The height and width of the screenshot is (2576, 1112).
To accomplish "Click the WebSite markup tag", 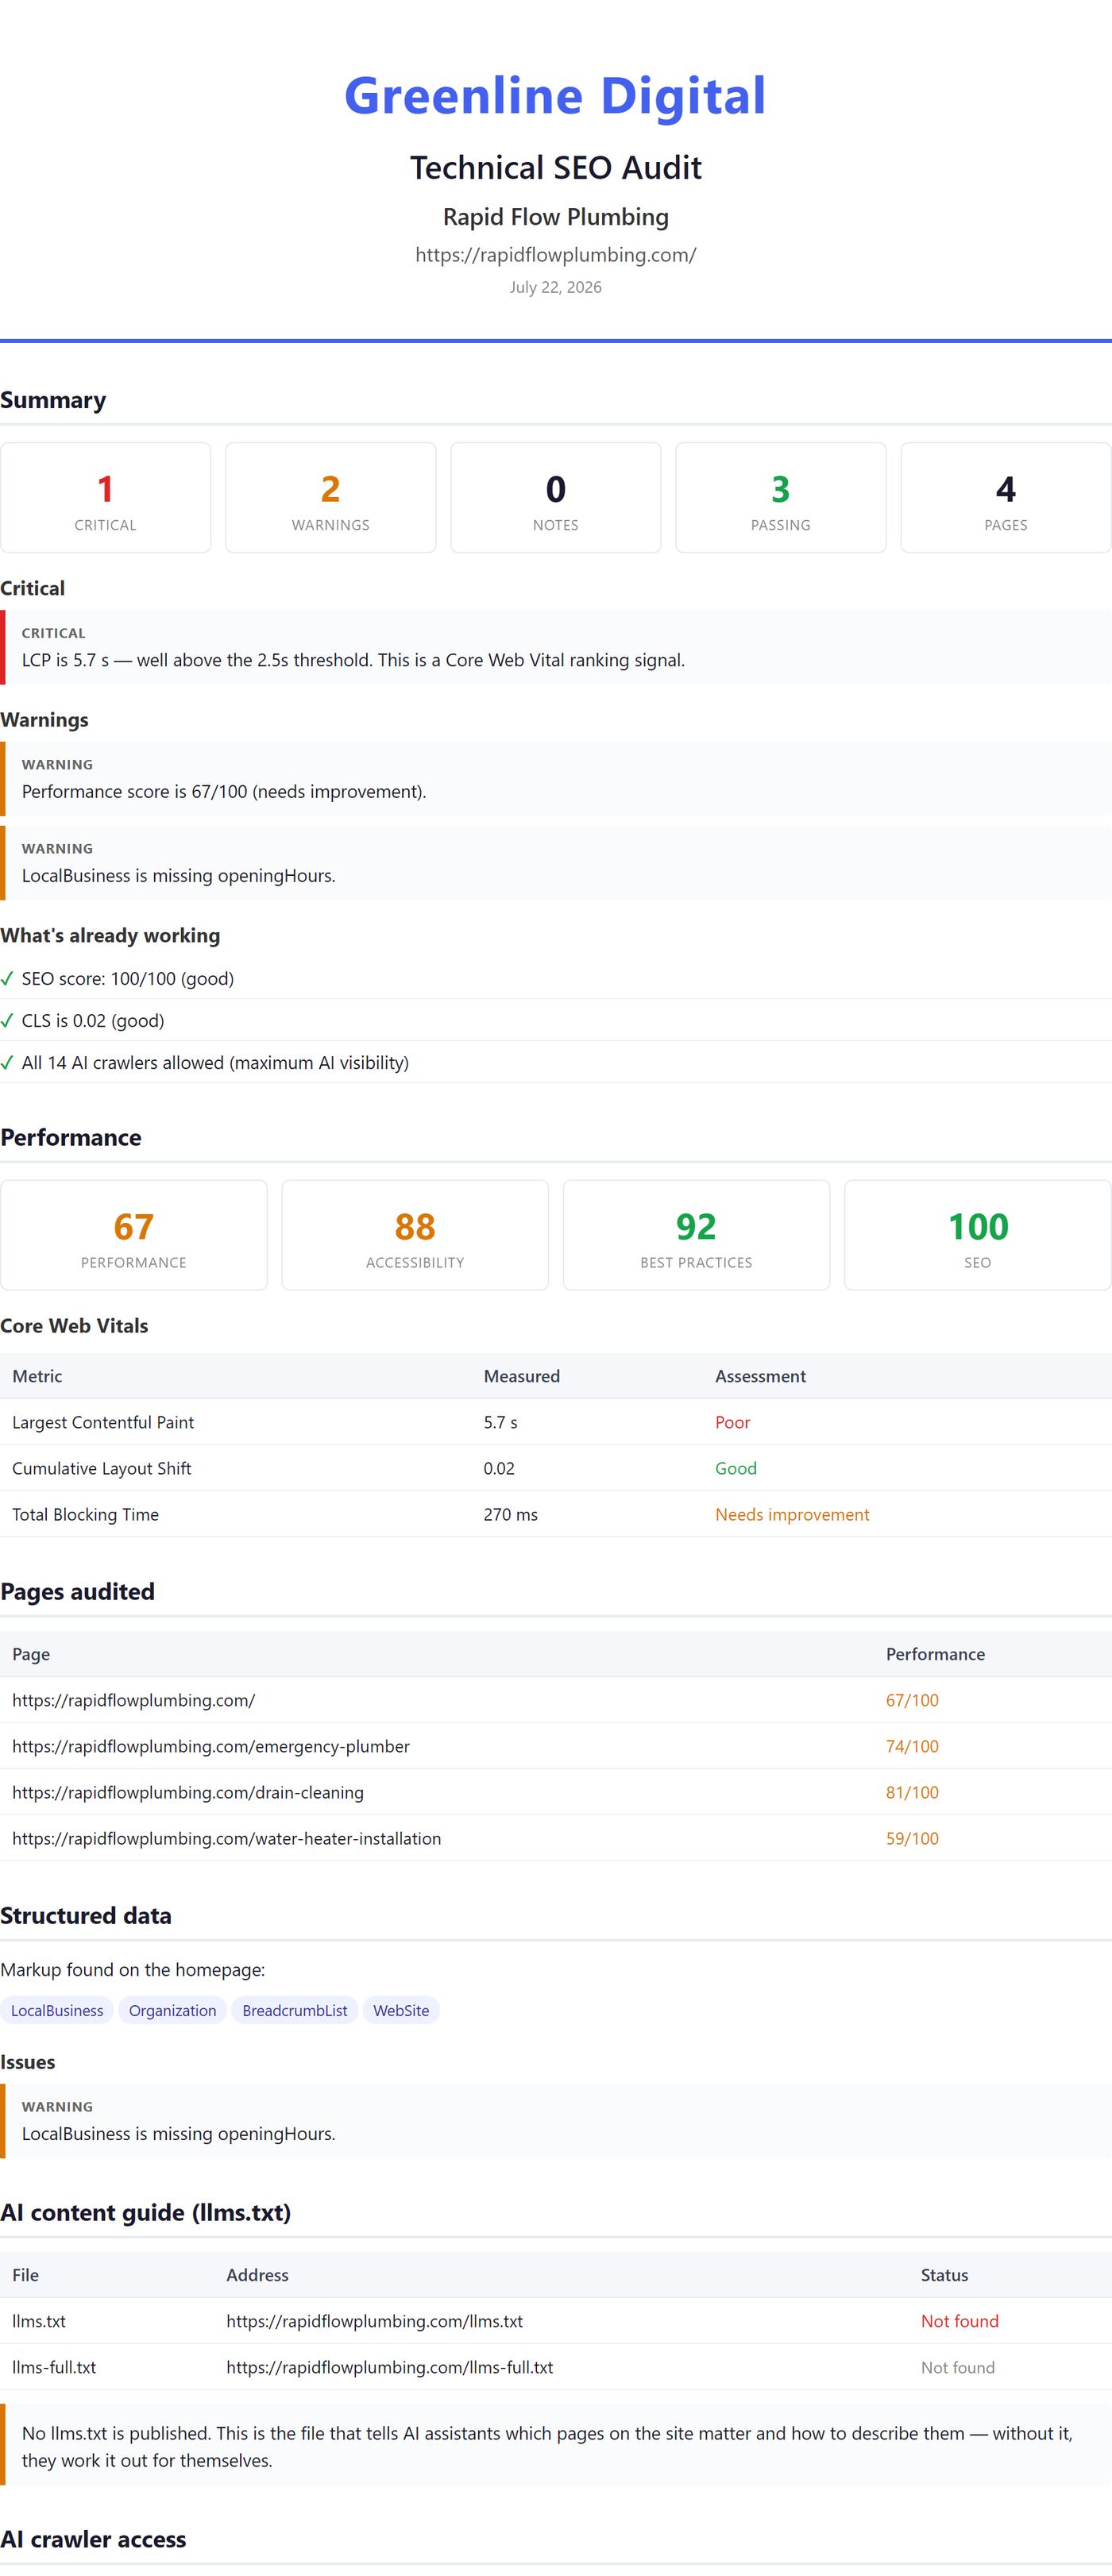I will point(401,2010).
